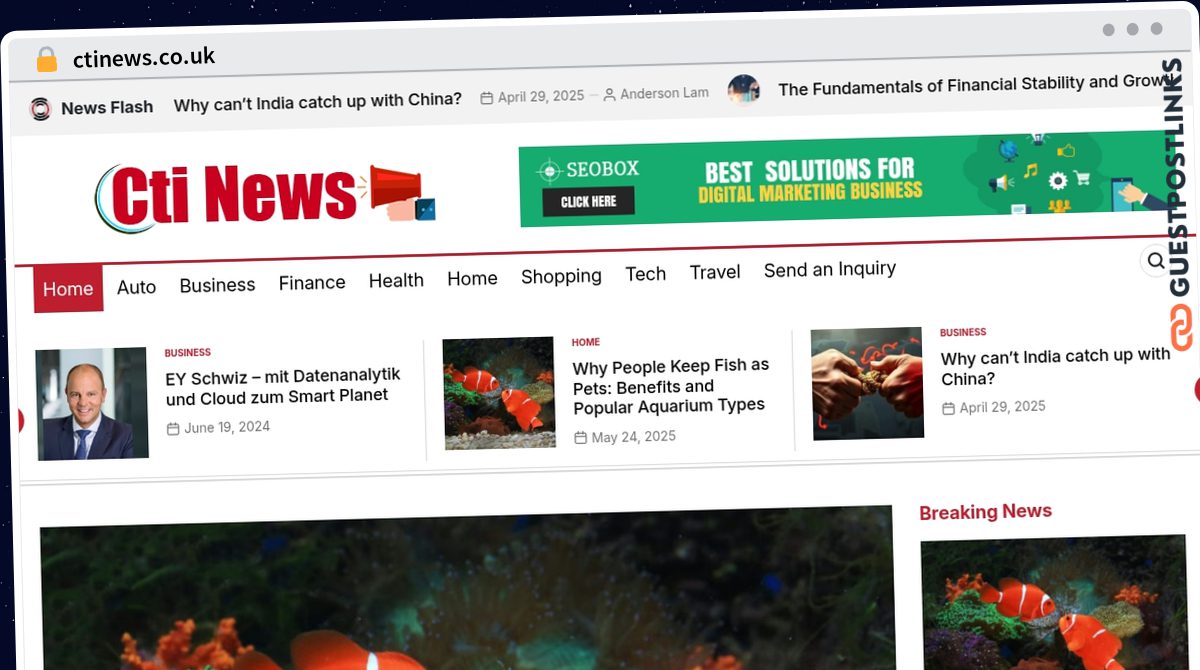Click the calendar icon beside April 29, 2025 ticker
Image resolution: width=1200 pixels, height=670 pixels.
pos(487,98)
